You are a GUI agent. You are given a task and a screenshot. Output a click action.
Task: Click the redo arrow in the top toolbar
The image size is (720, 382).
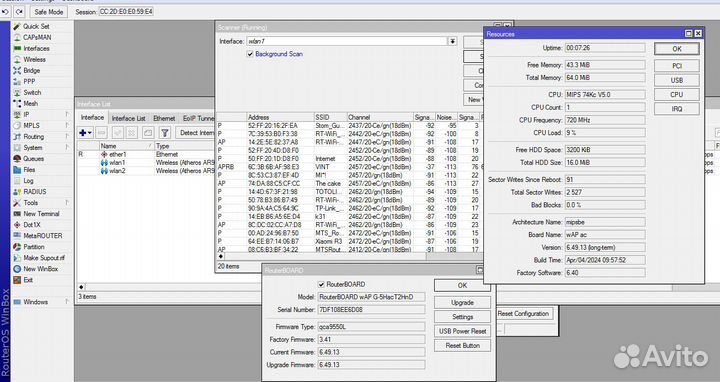click(x=19, y=12)
